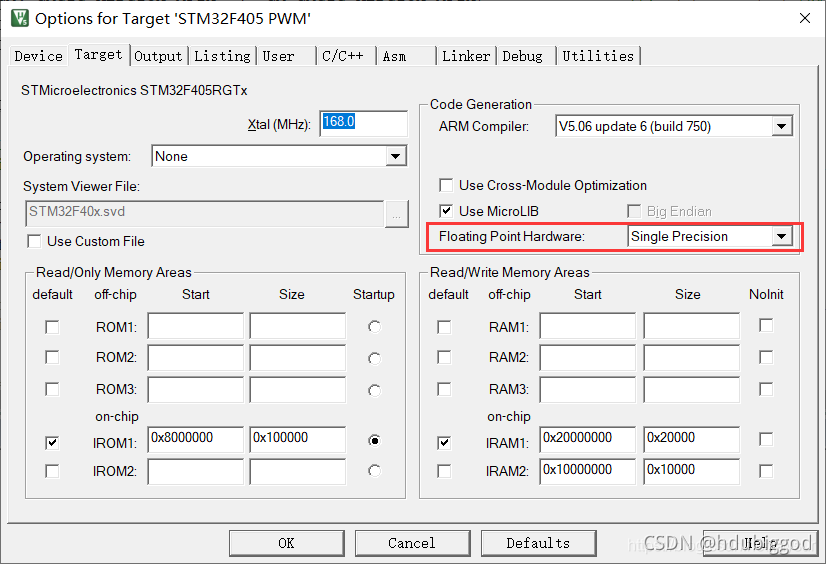The image size is (826, 564).
Task: Tick the ROM2 default checkbox
Action: pyautogui.click(x=52, y=358)
